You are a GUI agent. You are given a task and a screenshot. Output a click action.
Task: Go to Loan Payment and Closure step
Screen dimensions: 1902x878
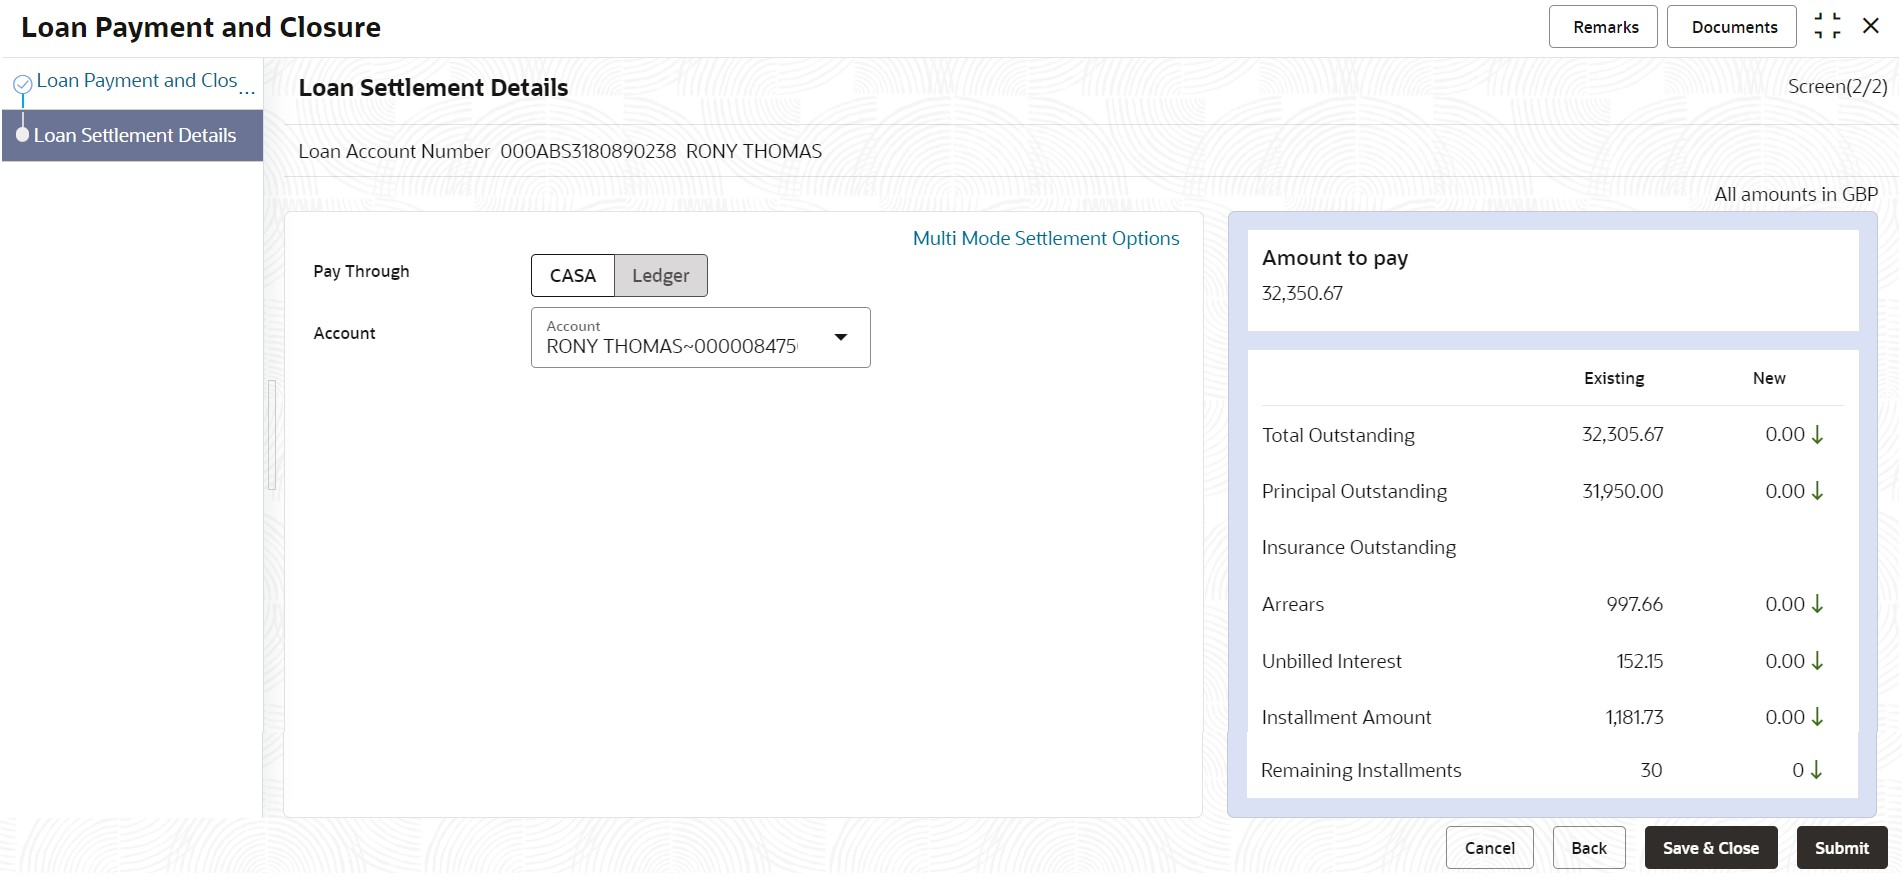tap(137, 81)
